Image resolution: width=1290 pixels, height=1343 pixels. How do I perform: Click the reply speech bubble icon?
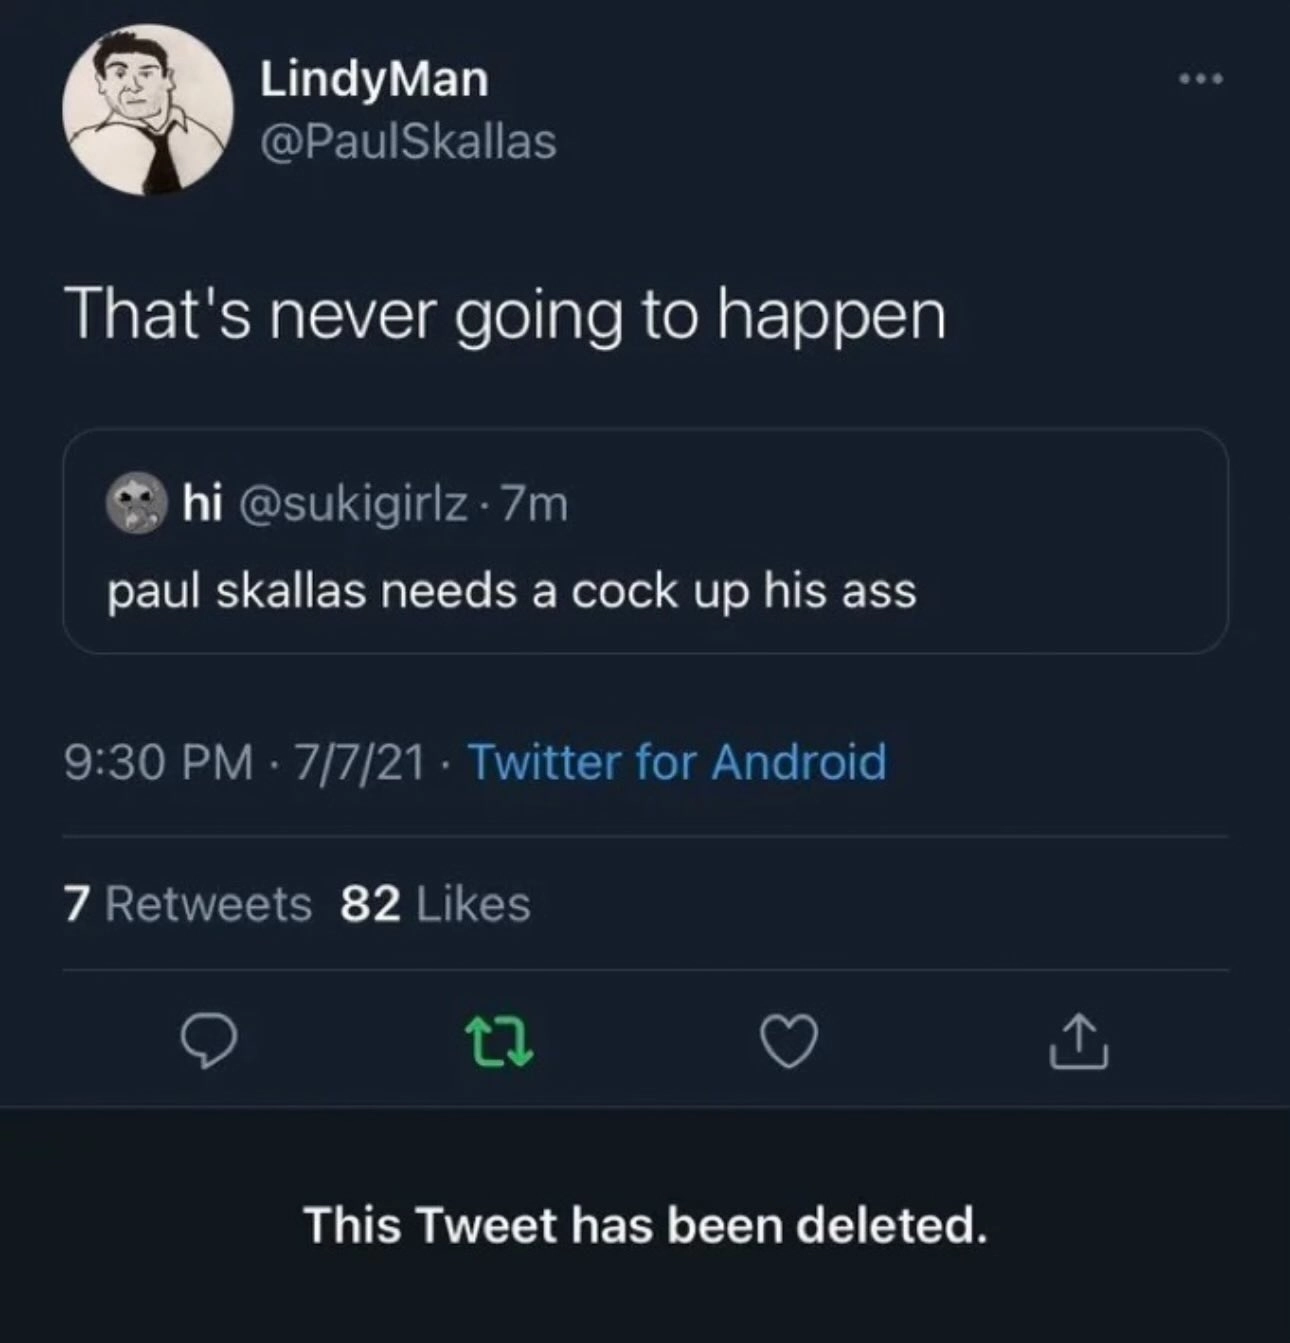click(208, 1041)
